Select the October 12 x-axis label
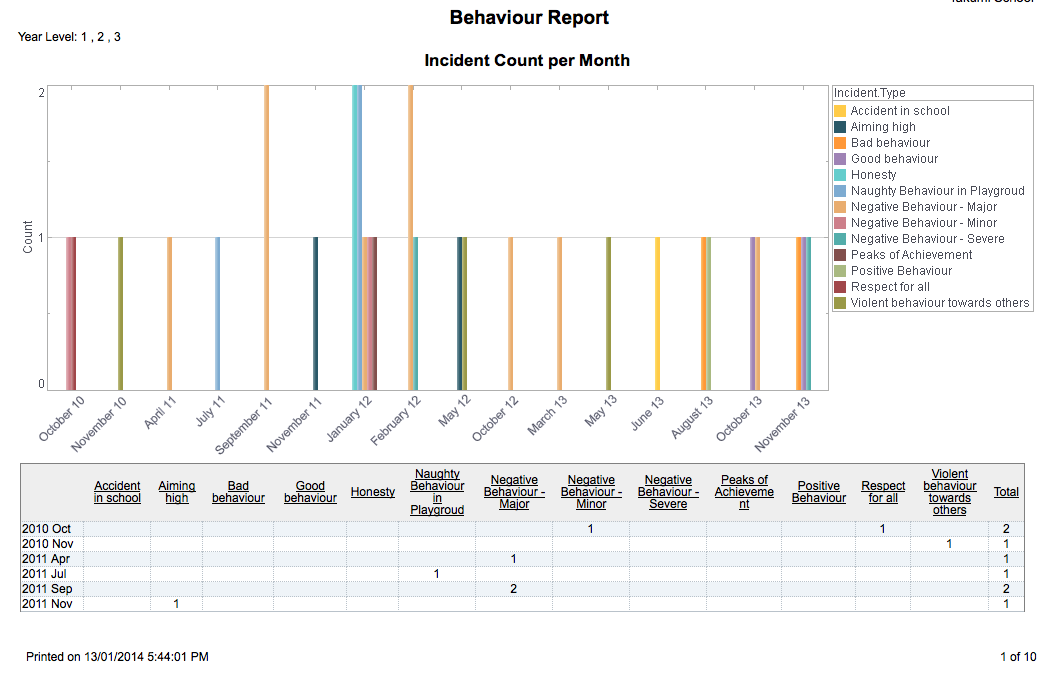The width and height of the screenshot is (1047, 678). point(495,419)
